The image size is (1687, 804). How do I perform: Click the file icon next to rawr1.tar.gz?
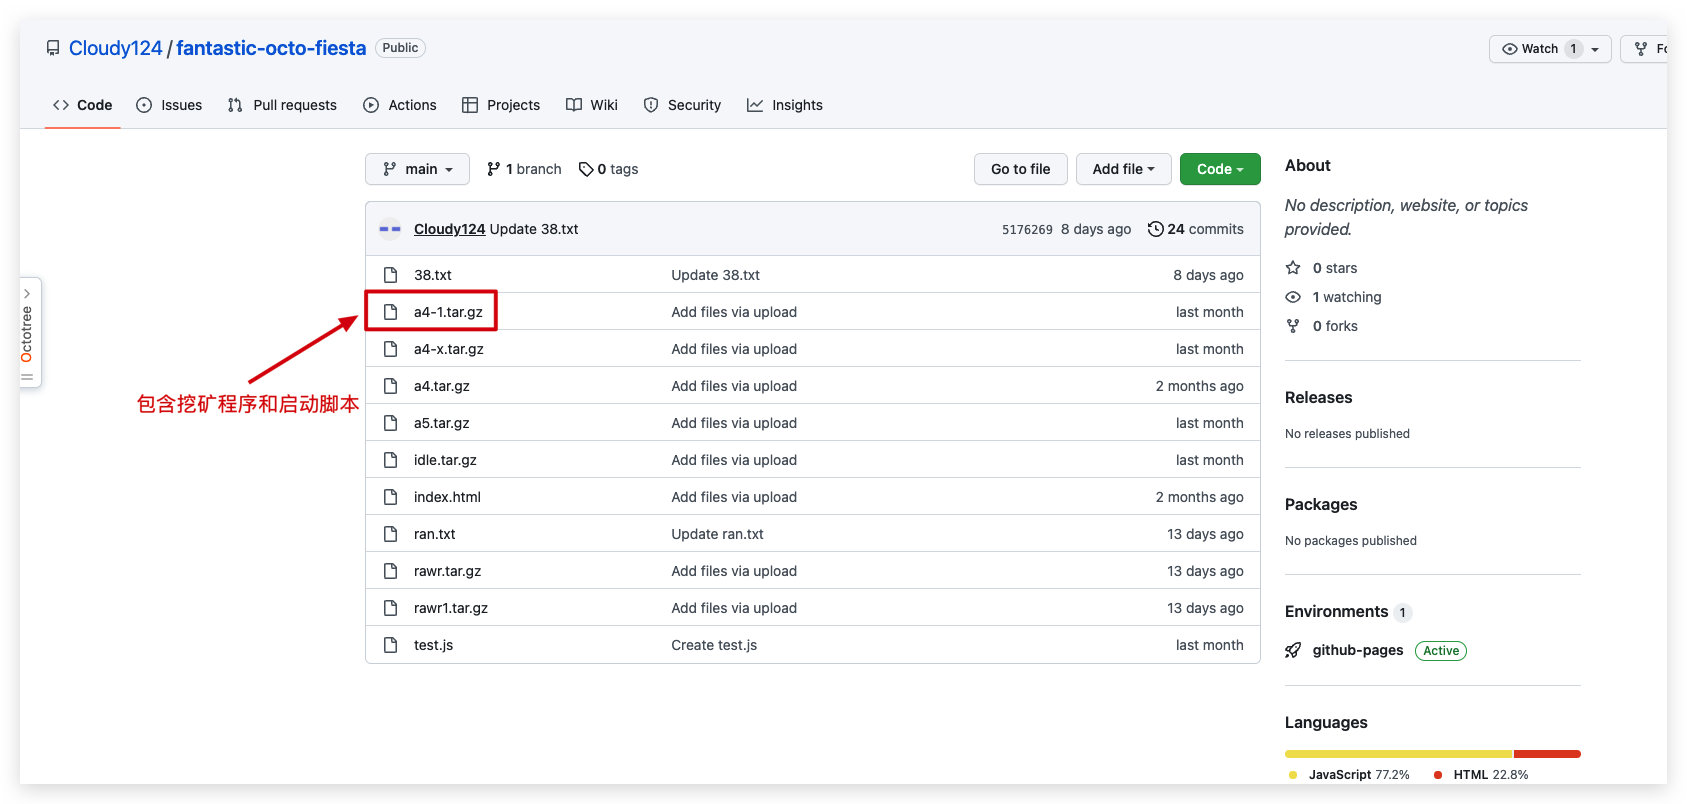point(391,608)
